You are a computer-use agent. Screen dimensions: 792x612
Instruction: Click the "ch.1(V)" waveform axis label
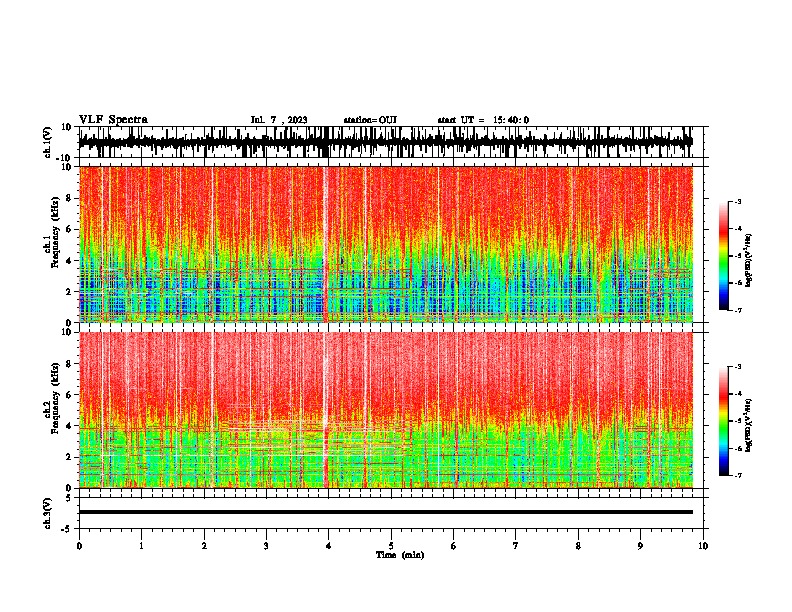point(48,142)
